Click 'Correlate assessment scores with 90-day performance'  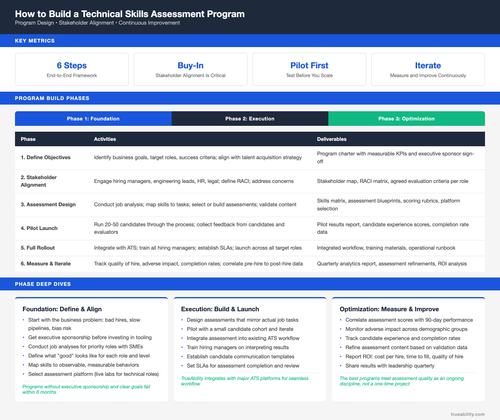409,320
